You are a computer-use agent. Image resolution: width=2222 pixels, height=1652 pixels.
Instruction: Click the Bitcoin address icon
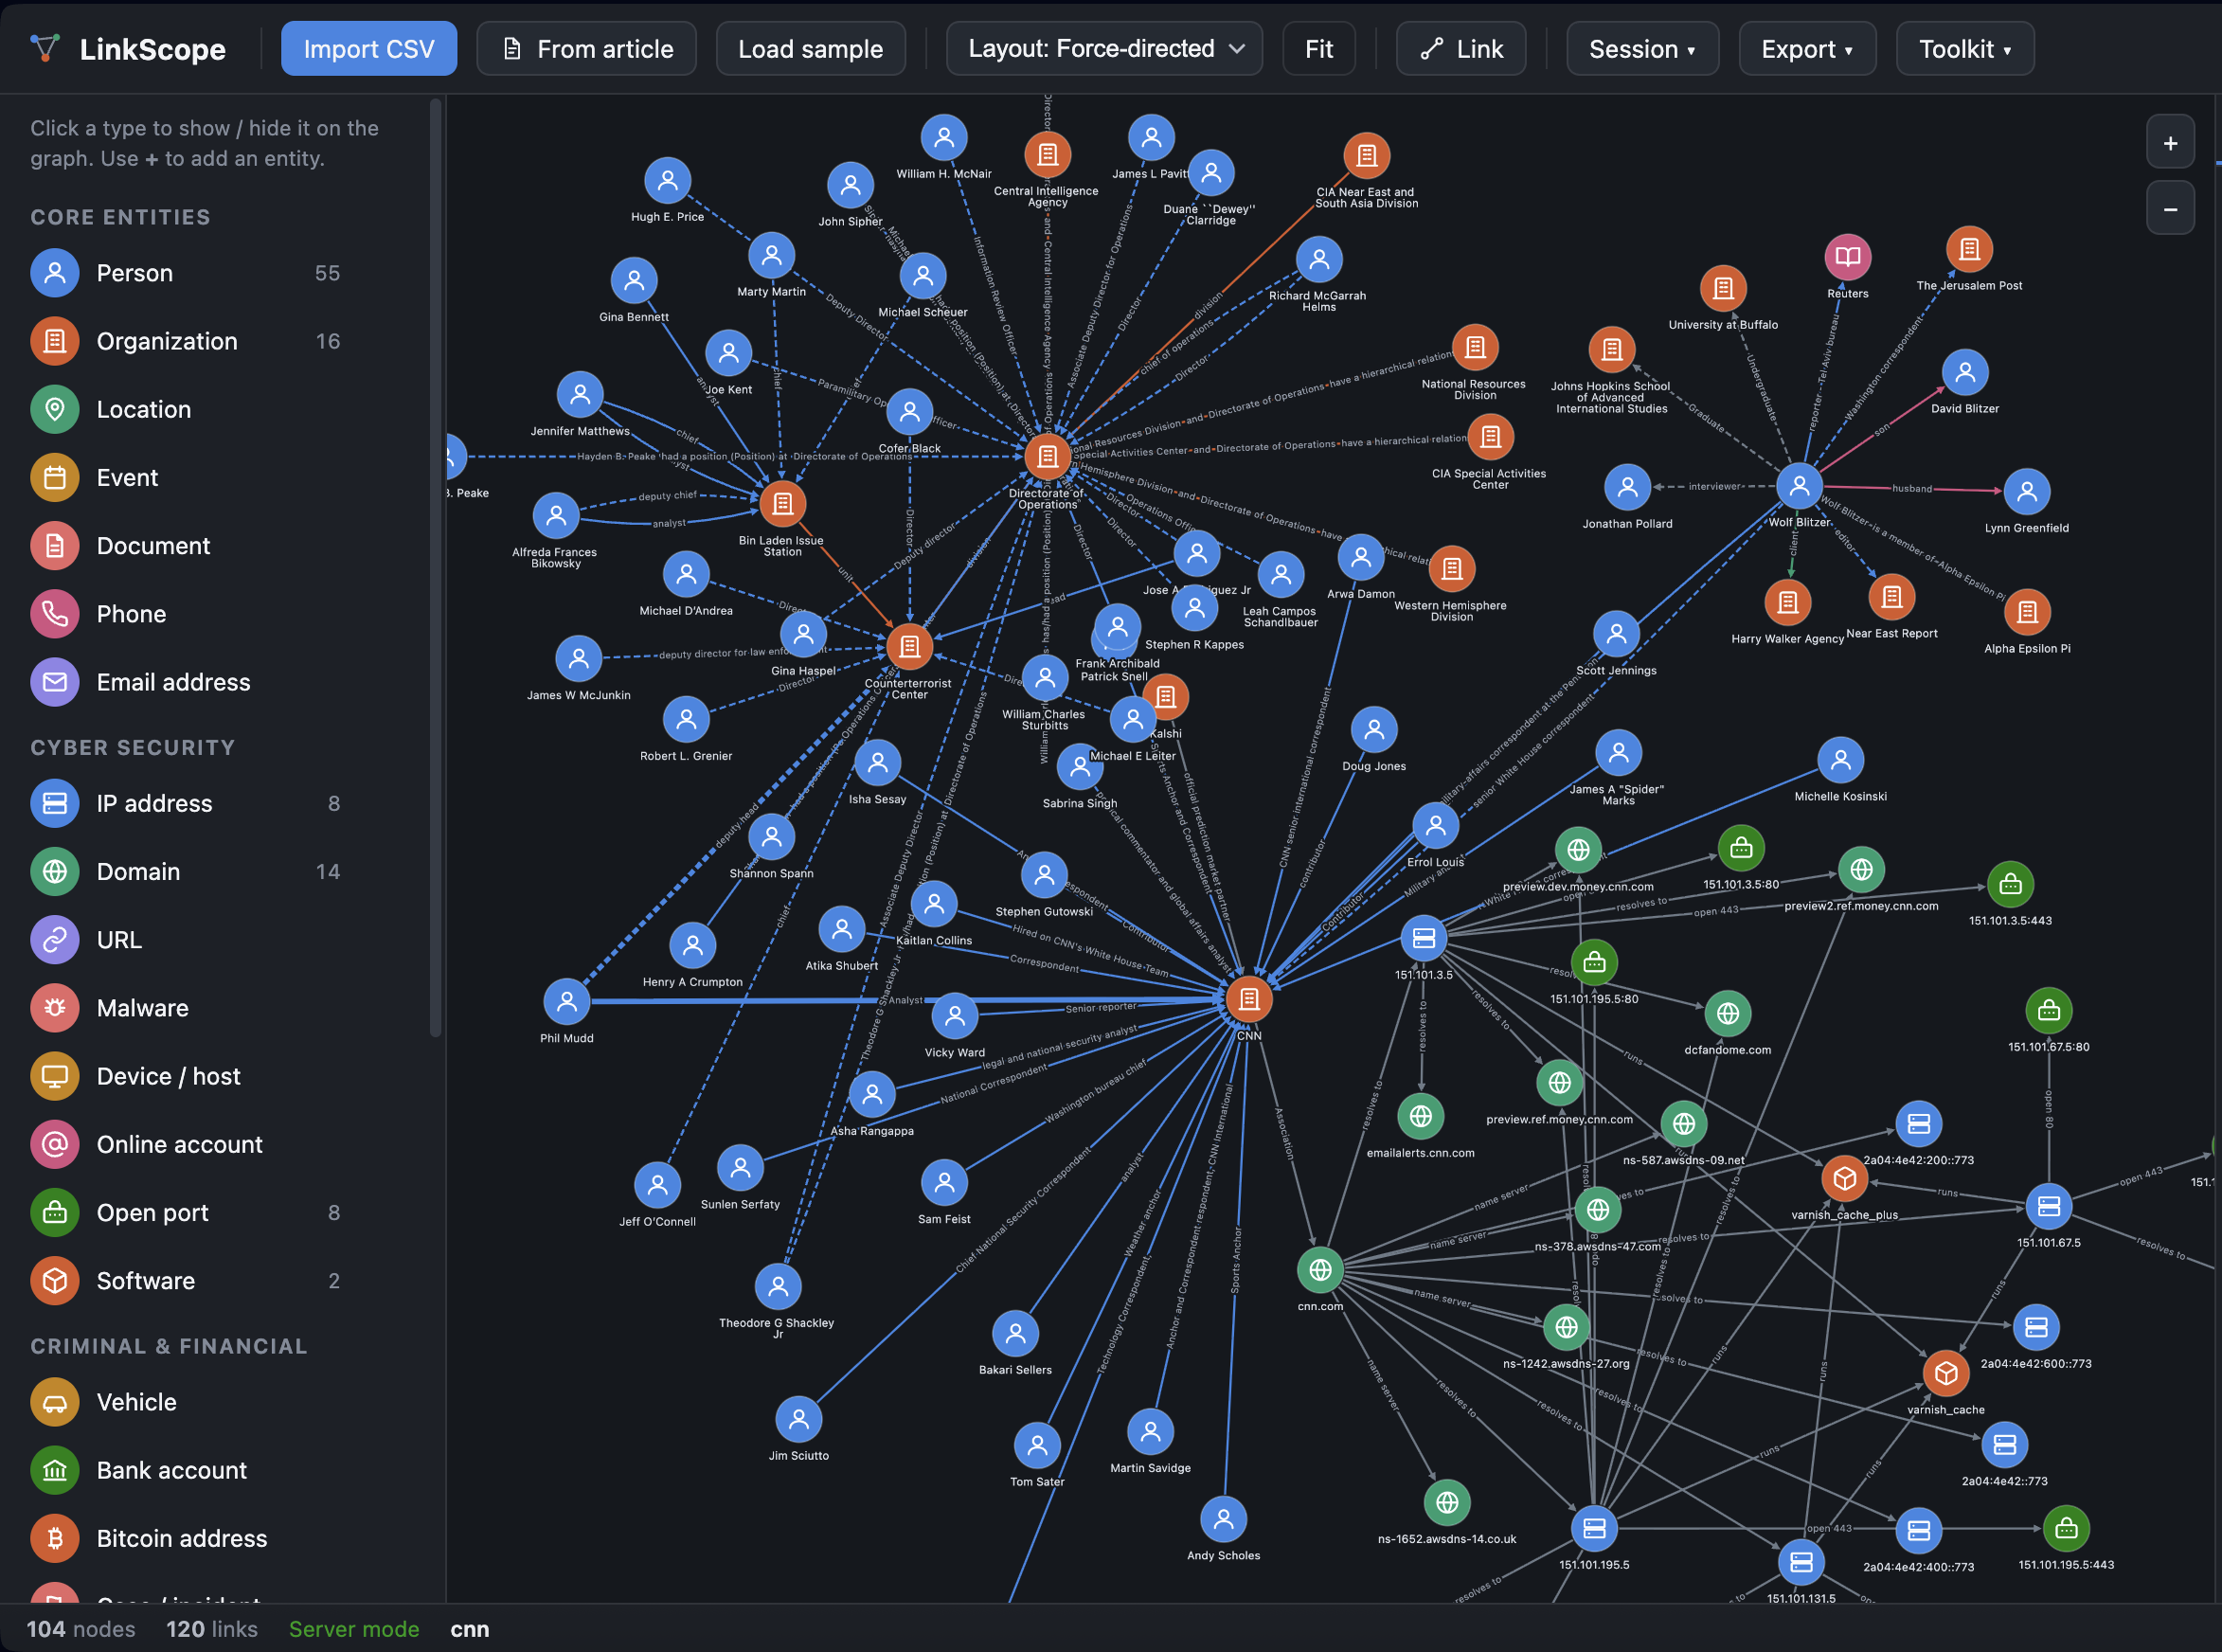tap(55, 1538)
